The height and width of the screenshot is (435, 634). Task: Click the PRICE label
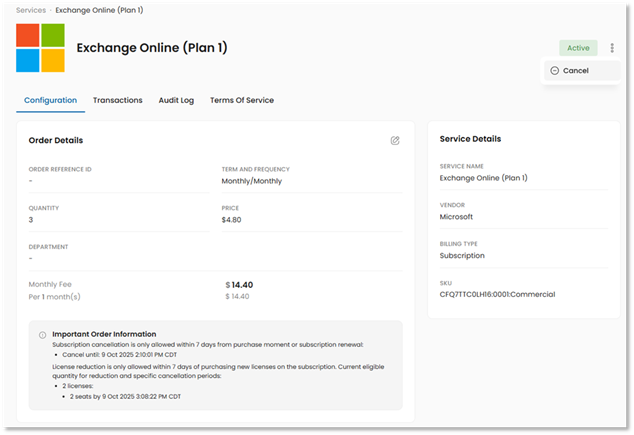coord(230,208)
